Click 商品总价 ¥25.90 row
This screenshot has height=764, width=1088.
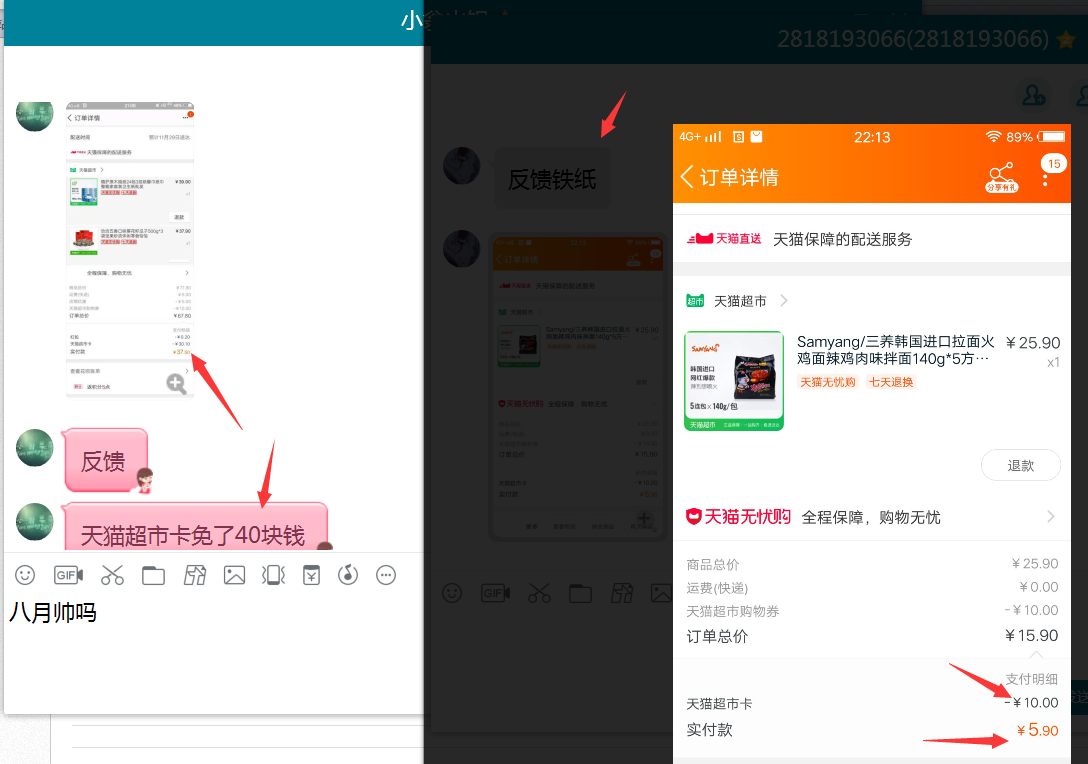[872, 563]
